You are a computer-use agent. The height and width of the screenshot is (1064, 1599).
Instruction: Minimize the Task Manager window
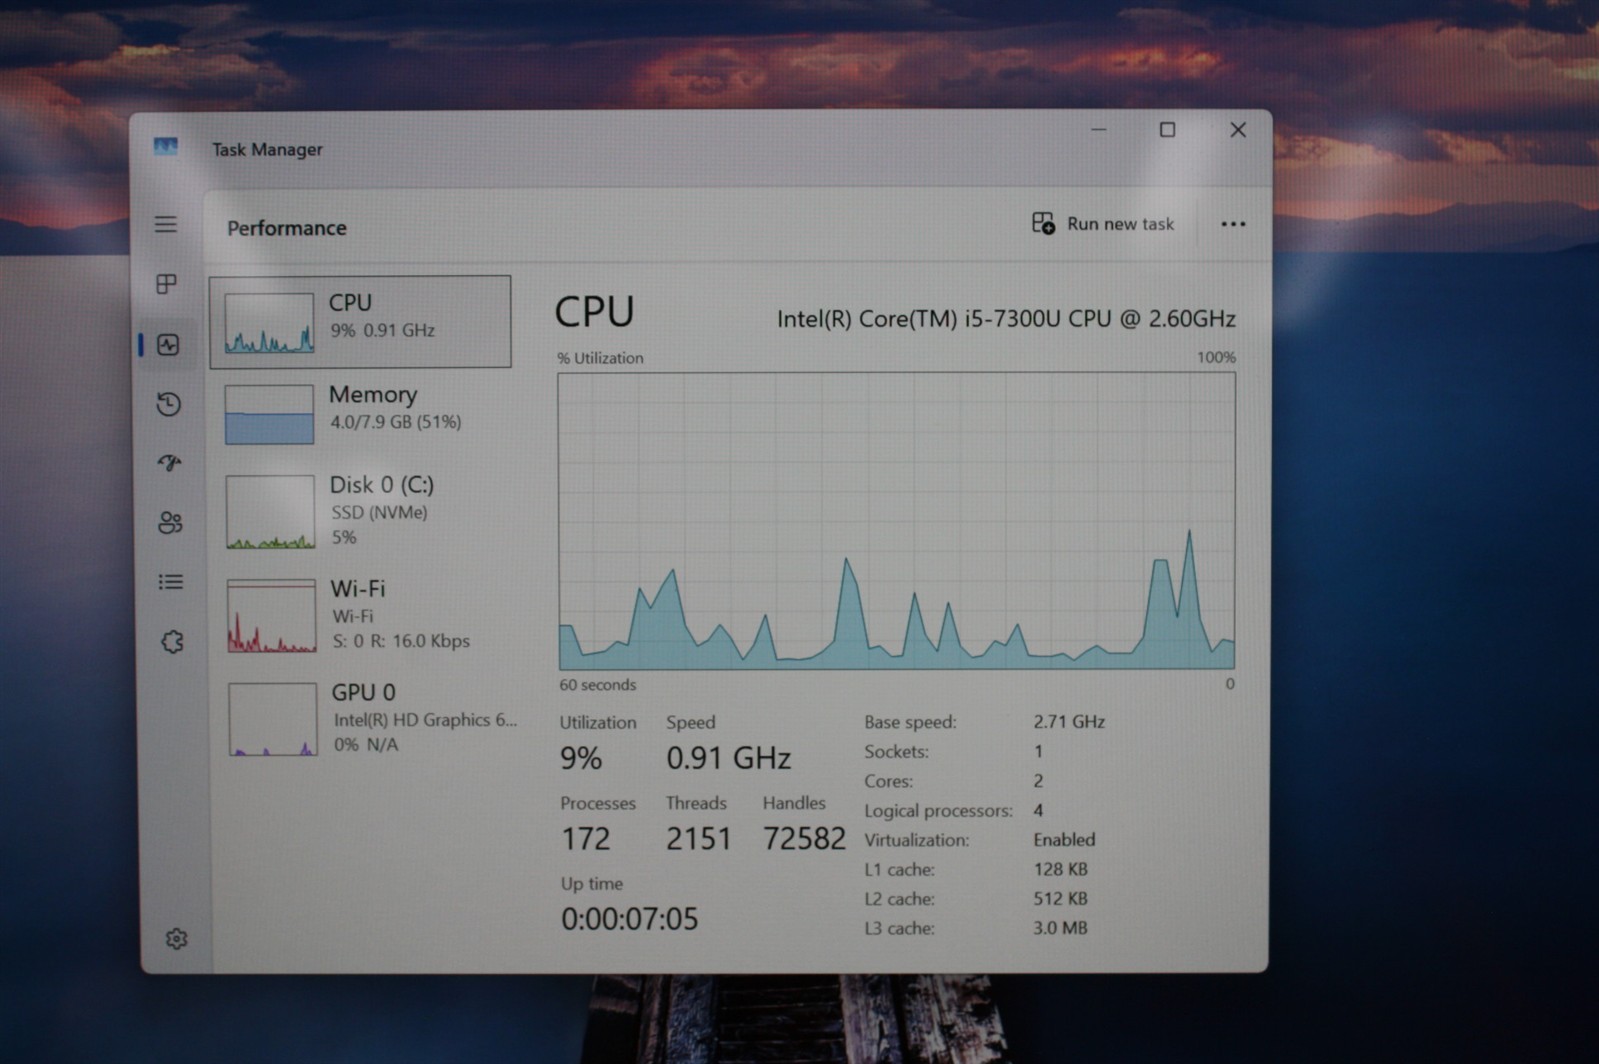click(1098, 130)
